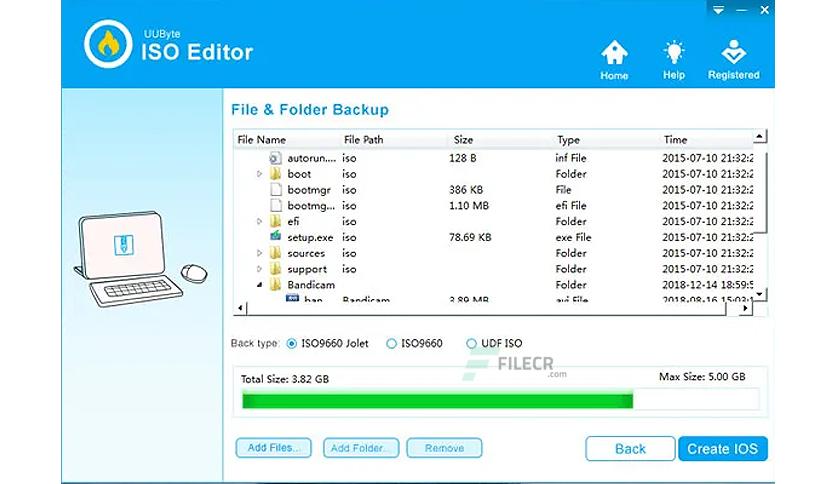Select the '78.69 KB' size cell
Image resolution: width=836 pixels, height=484 pixels.
point(470,237)
